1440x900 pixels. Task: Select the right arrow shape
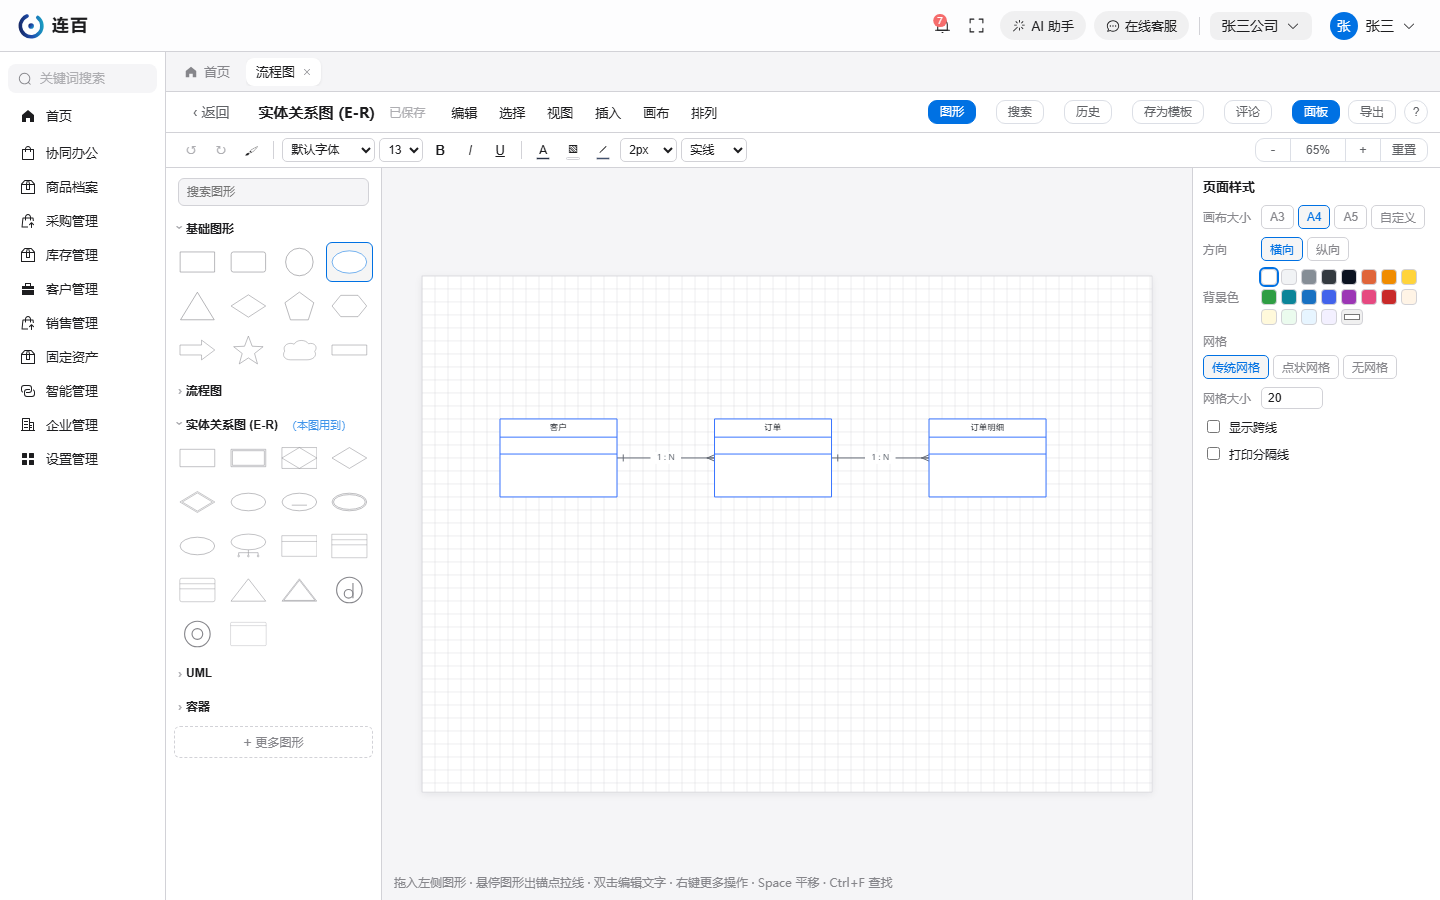point(197,350)
